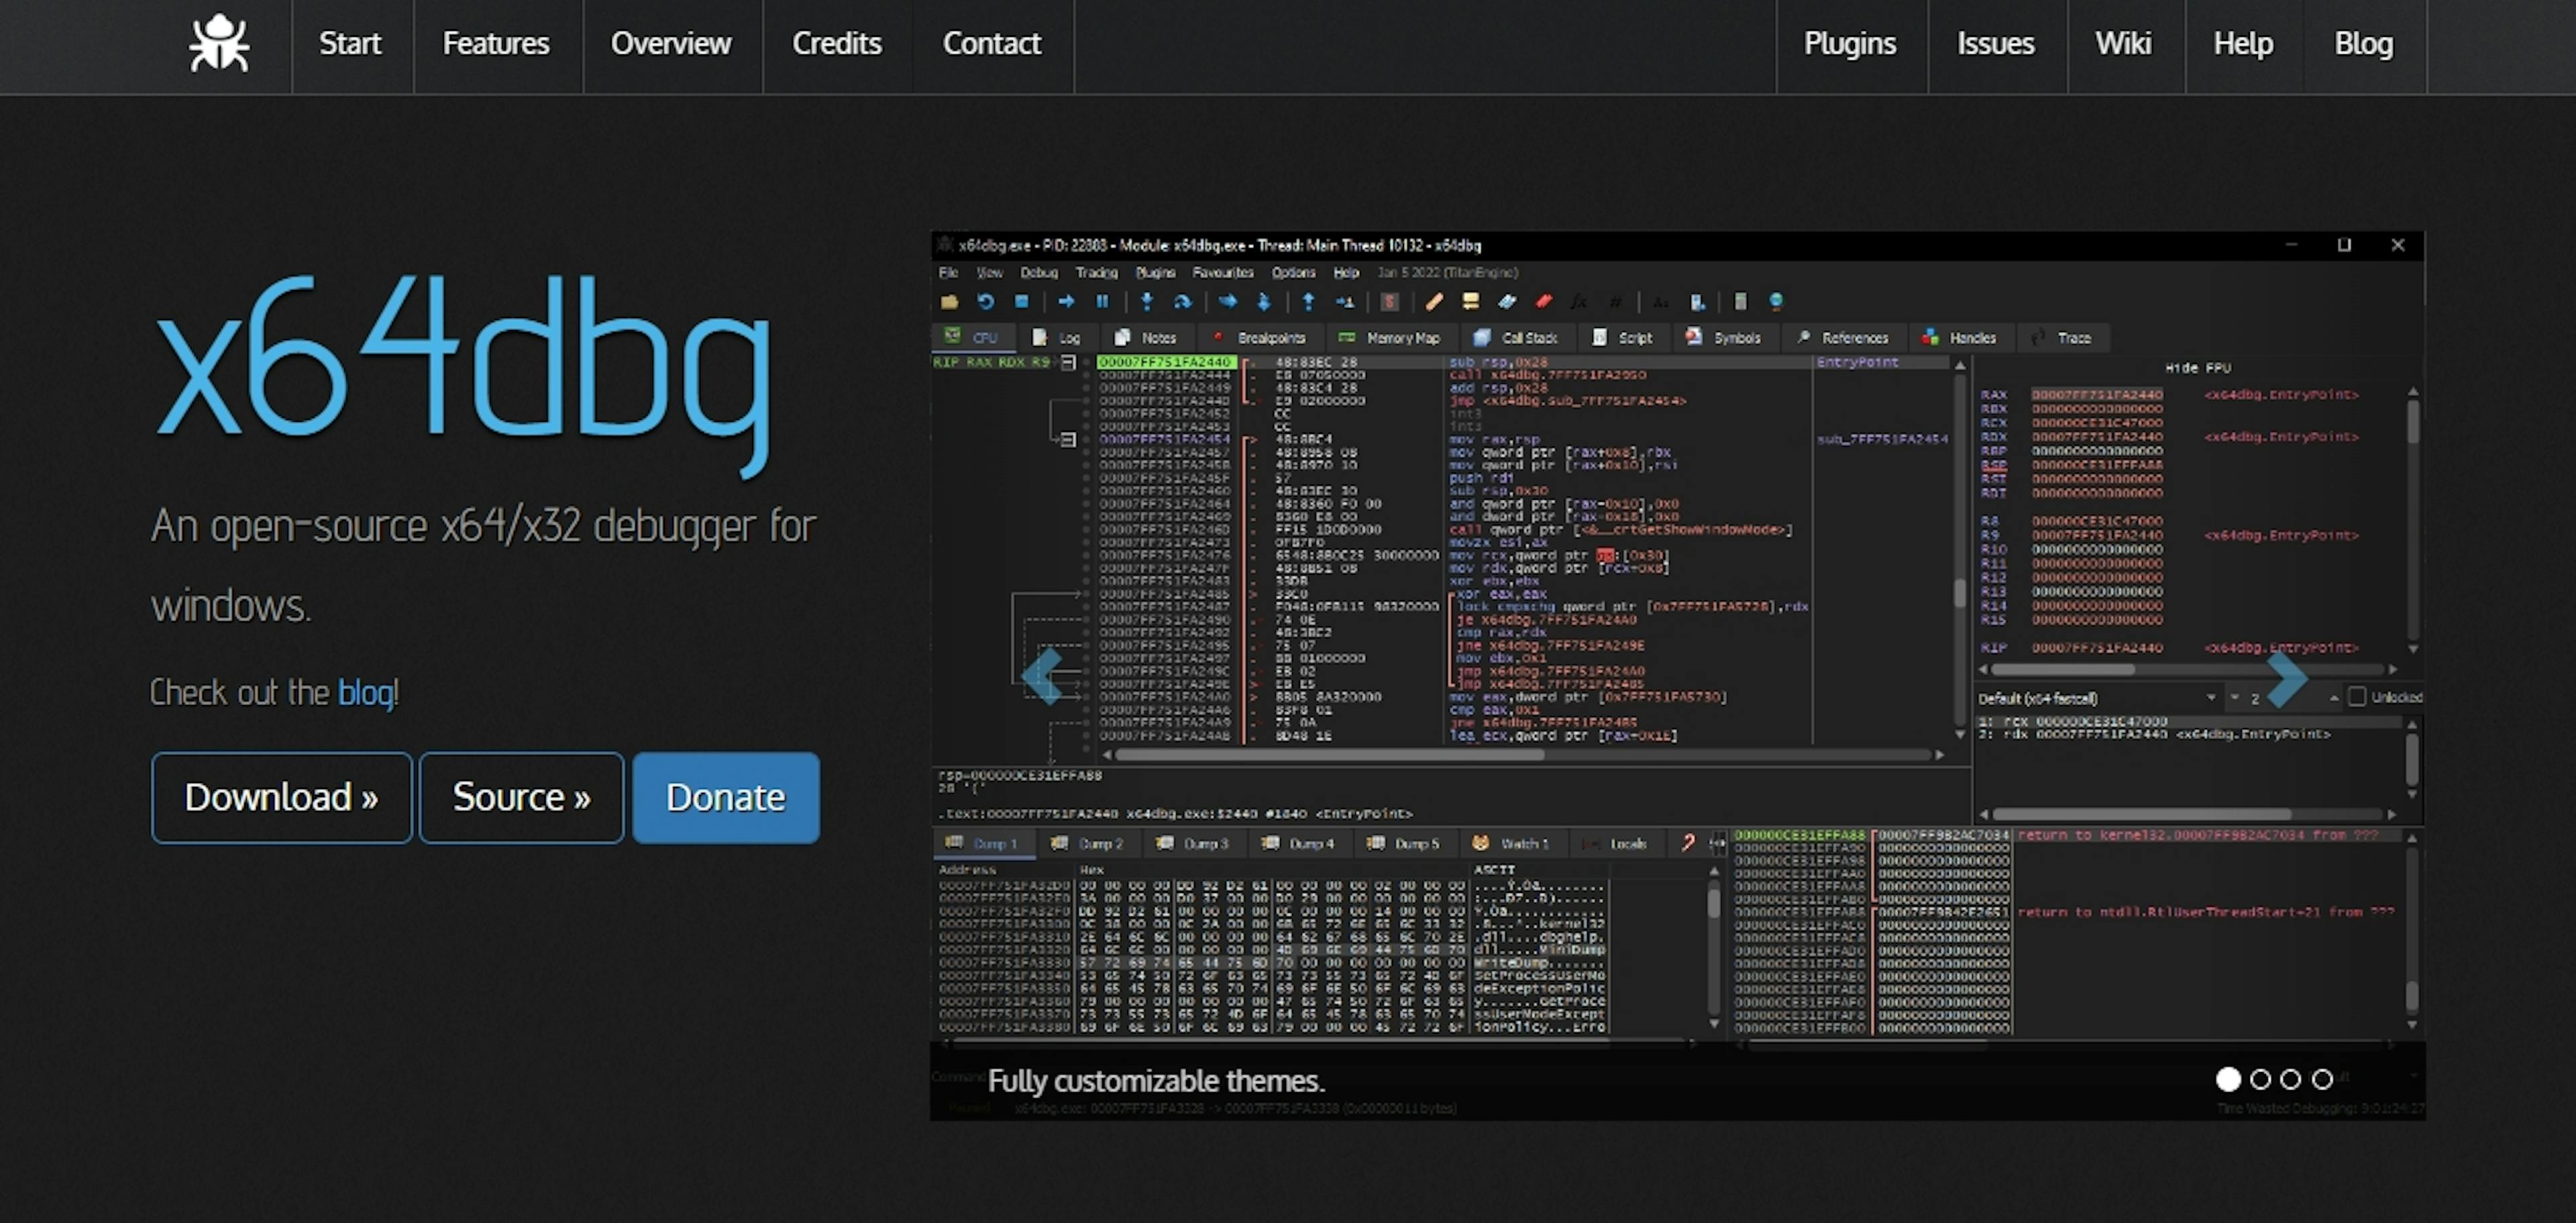Click the calculator icon in the debugger toolbar
The height and width of the screenshot is (1223, 2576).
[x=1740, y=301]
